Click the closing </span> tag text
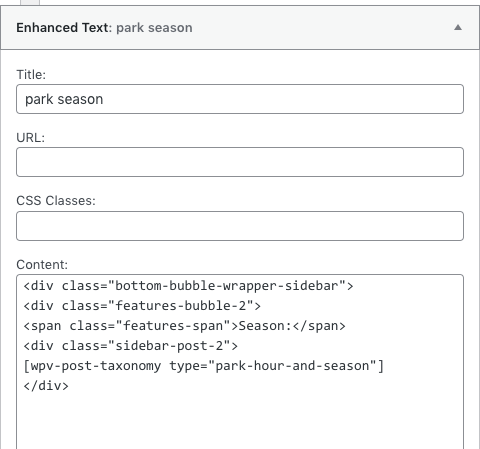This screenshot has width=480, height=449. click(x=319, y=326)
